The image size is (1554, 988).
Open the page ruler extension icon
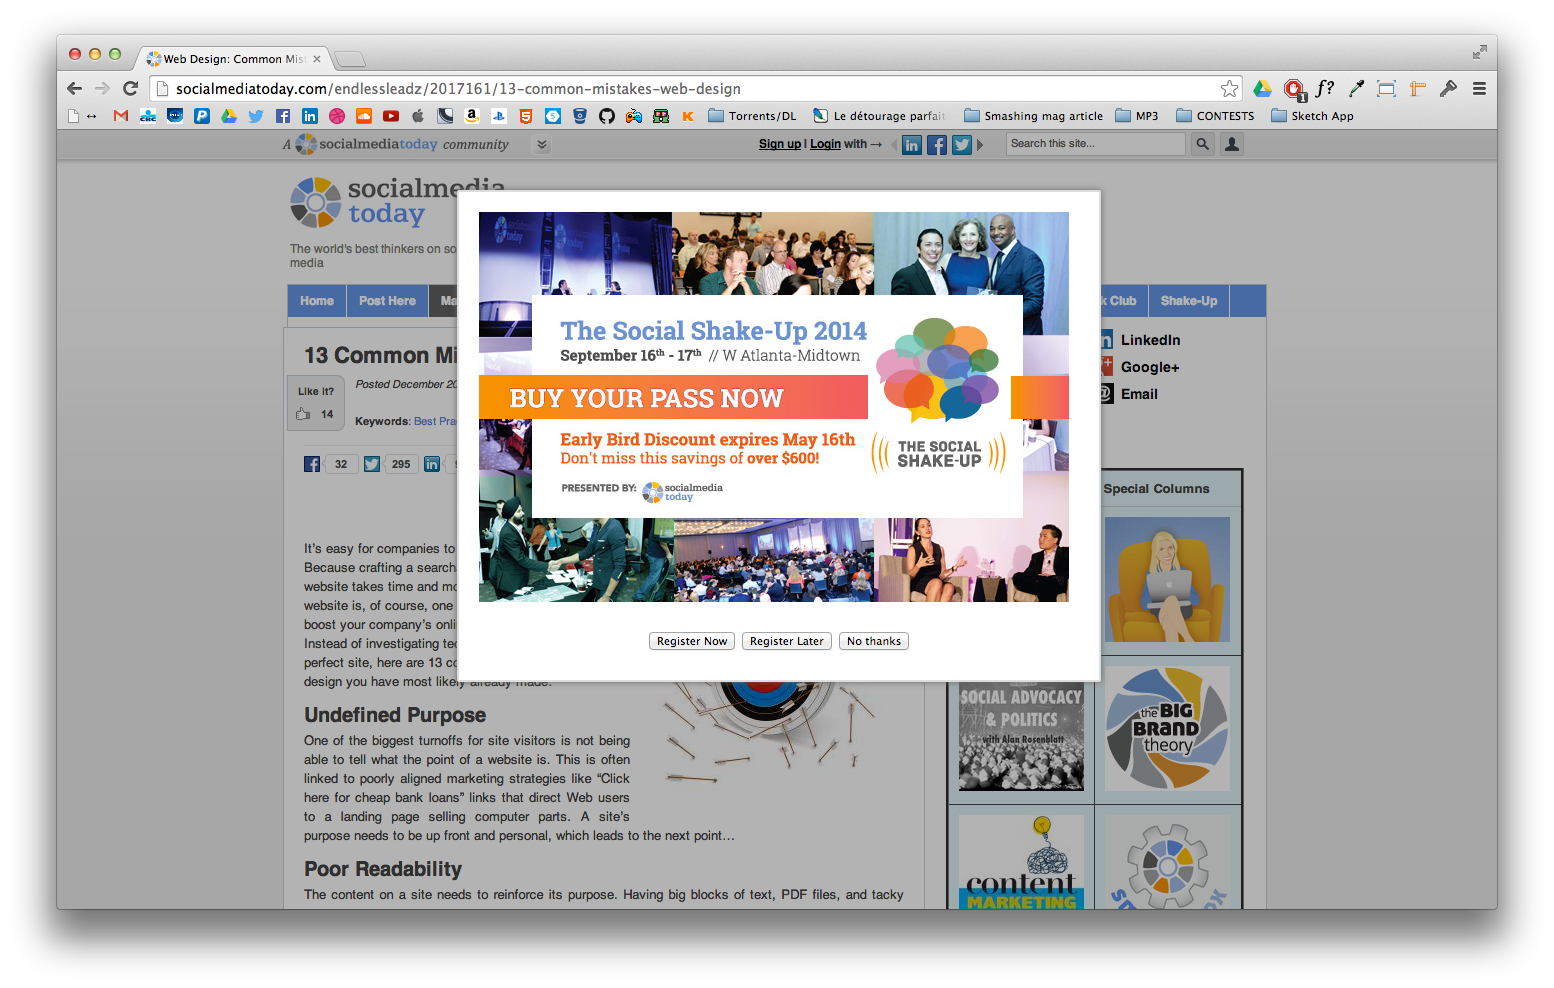(x=1417, y=89)
